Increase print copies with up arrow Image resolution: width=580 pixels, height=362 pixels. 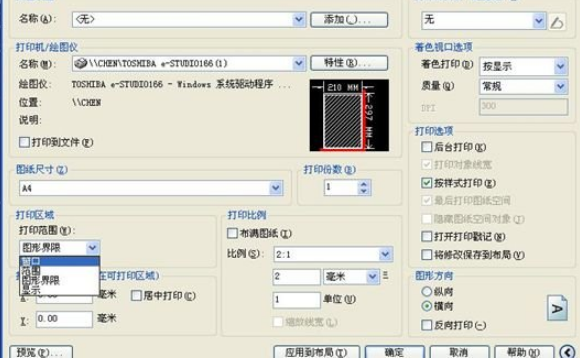click(364, 184)
